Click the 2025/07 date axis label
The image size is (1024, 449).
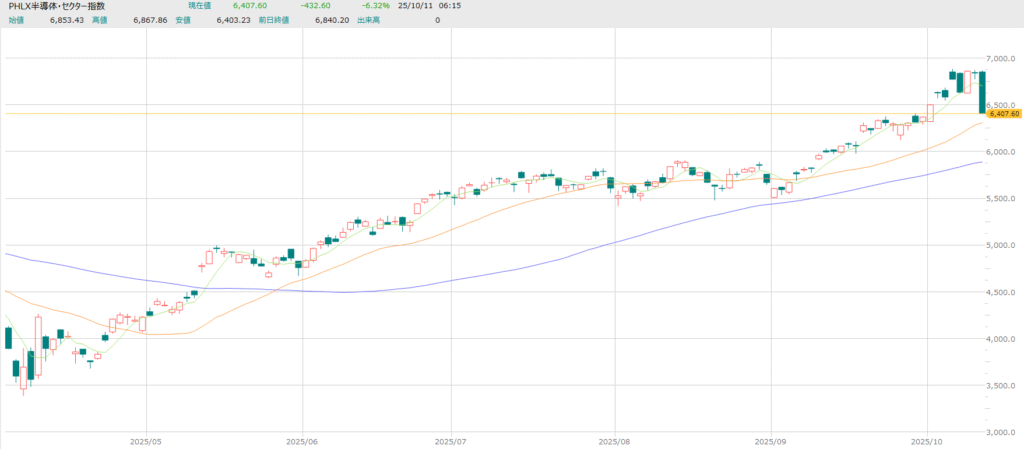click(x=452, y=440)
